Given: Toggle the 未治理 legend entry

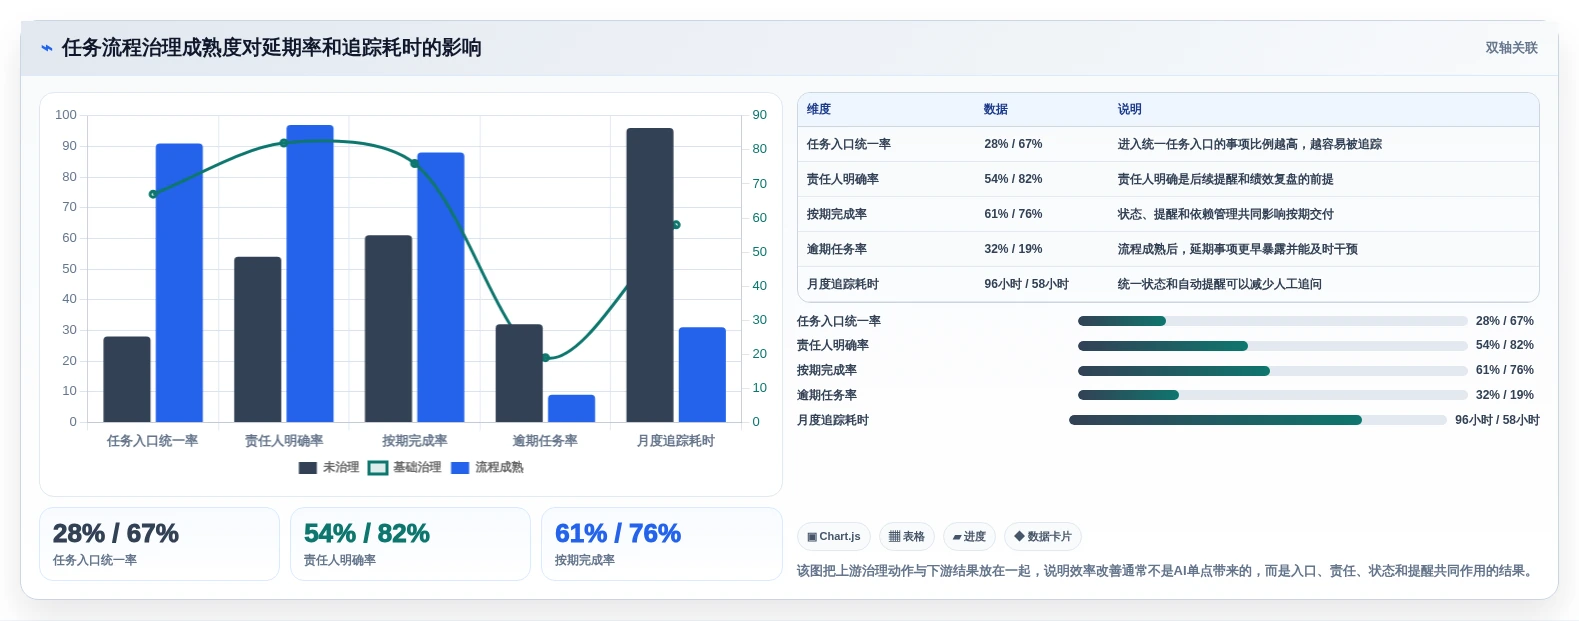Looking at the screenshot, I should [329, 467].
